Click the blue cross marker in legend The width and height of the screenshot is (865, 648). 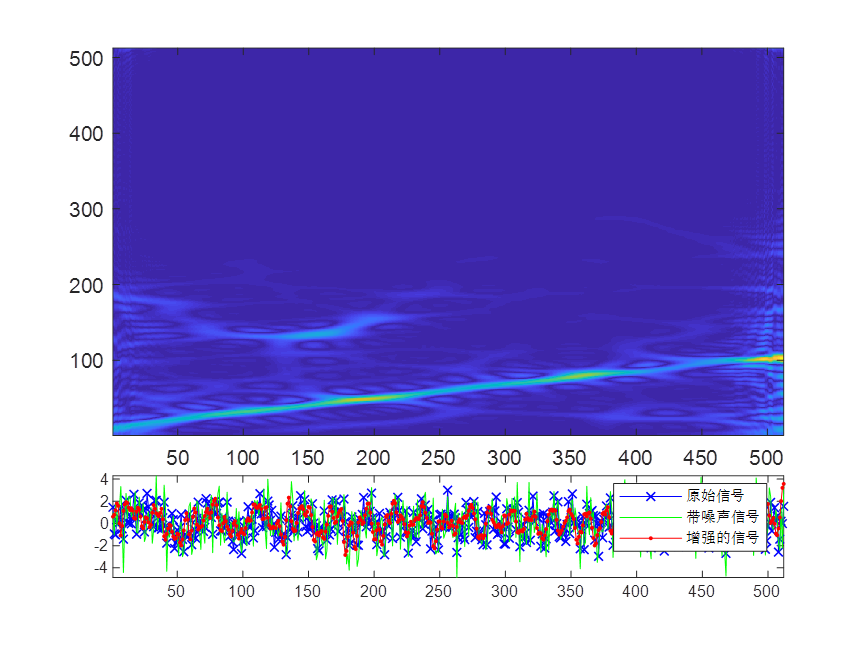[x=649, y=496]
